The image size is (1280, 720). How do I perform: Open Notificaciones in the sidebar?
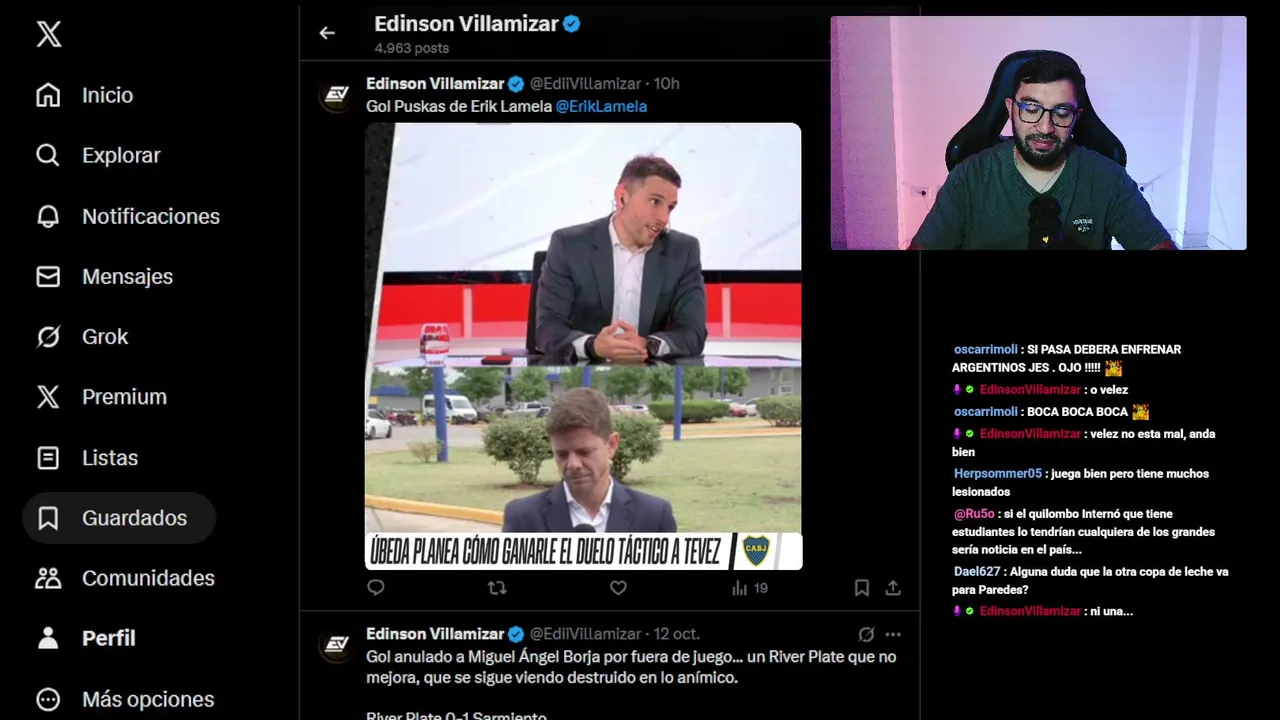coord(127,216)
